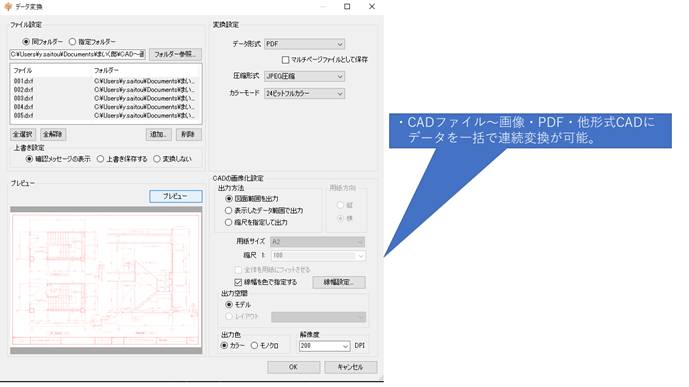Select モノクロ output color option
Screen dimensions: 689x387
pyautogui.click(x=254, y=346)
